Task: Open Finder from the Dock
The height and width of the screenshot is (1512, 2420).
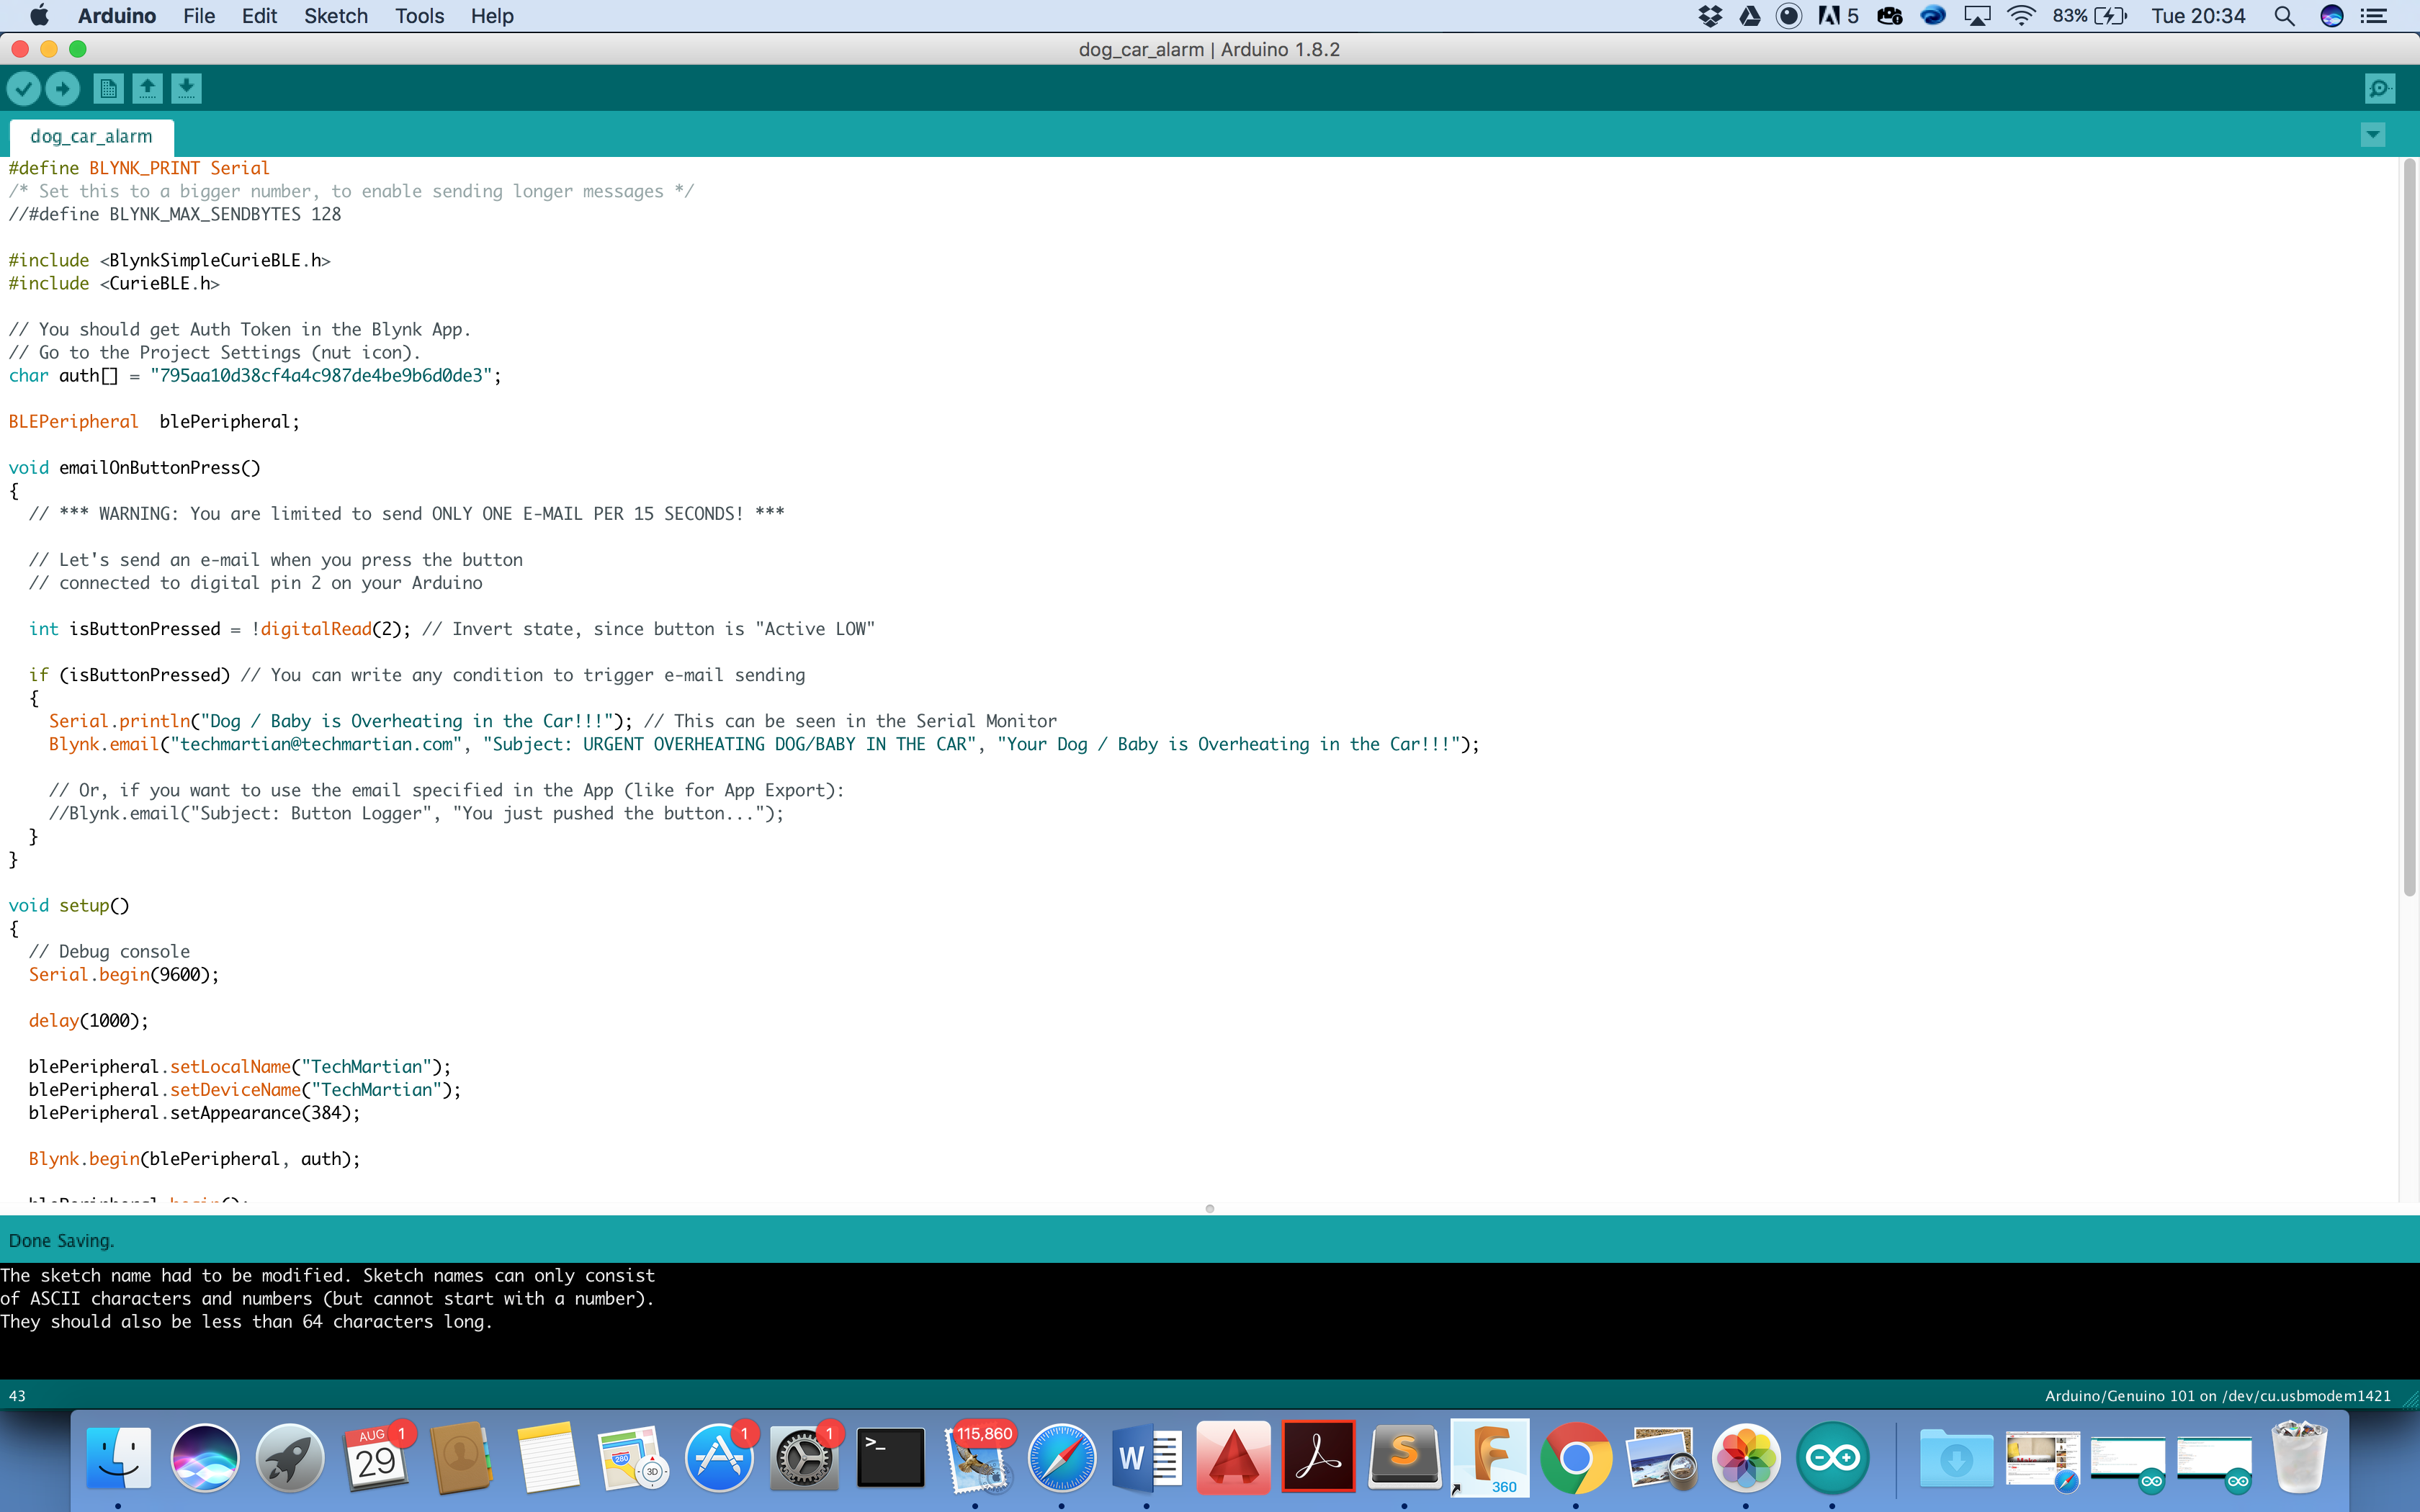Action: 119,1458
